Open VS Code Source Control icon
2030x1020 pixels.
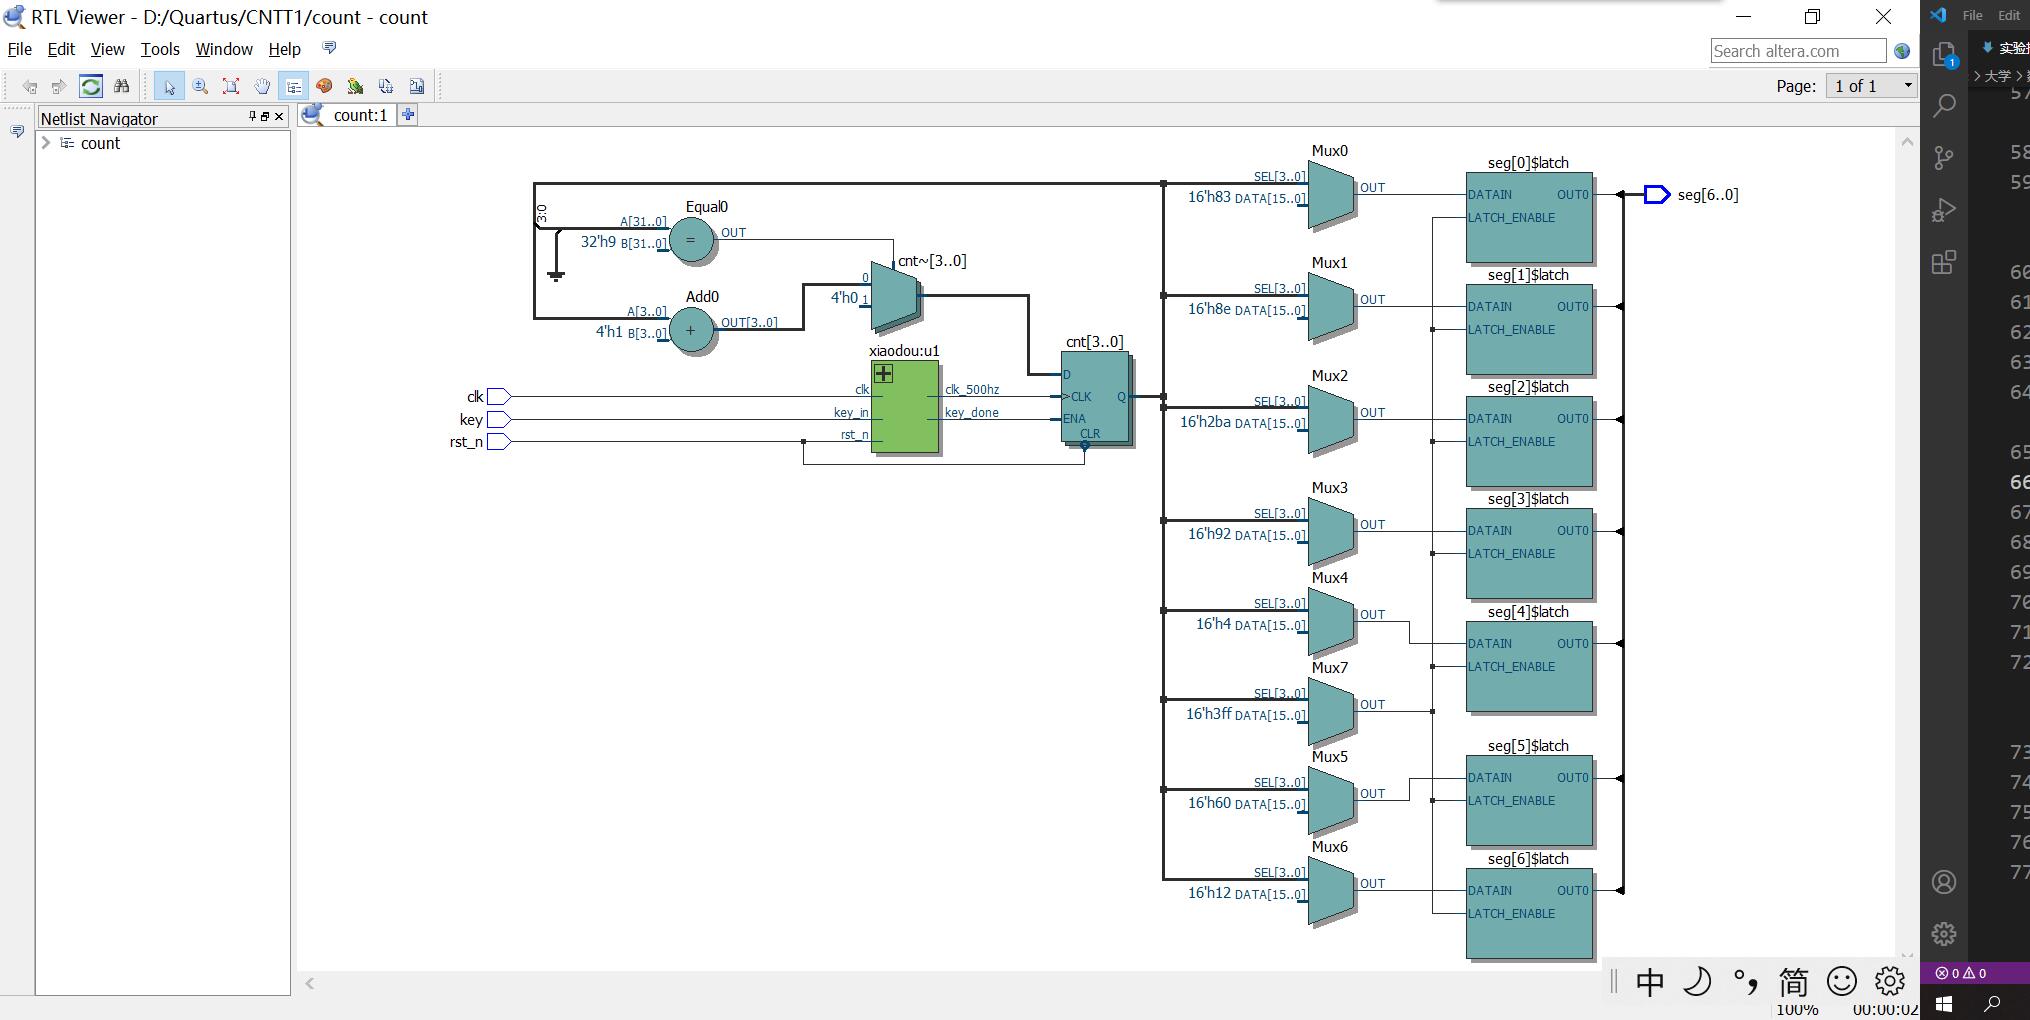(1944, 157)
